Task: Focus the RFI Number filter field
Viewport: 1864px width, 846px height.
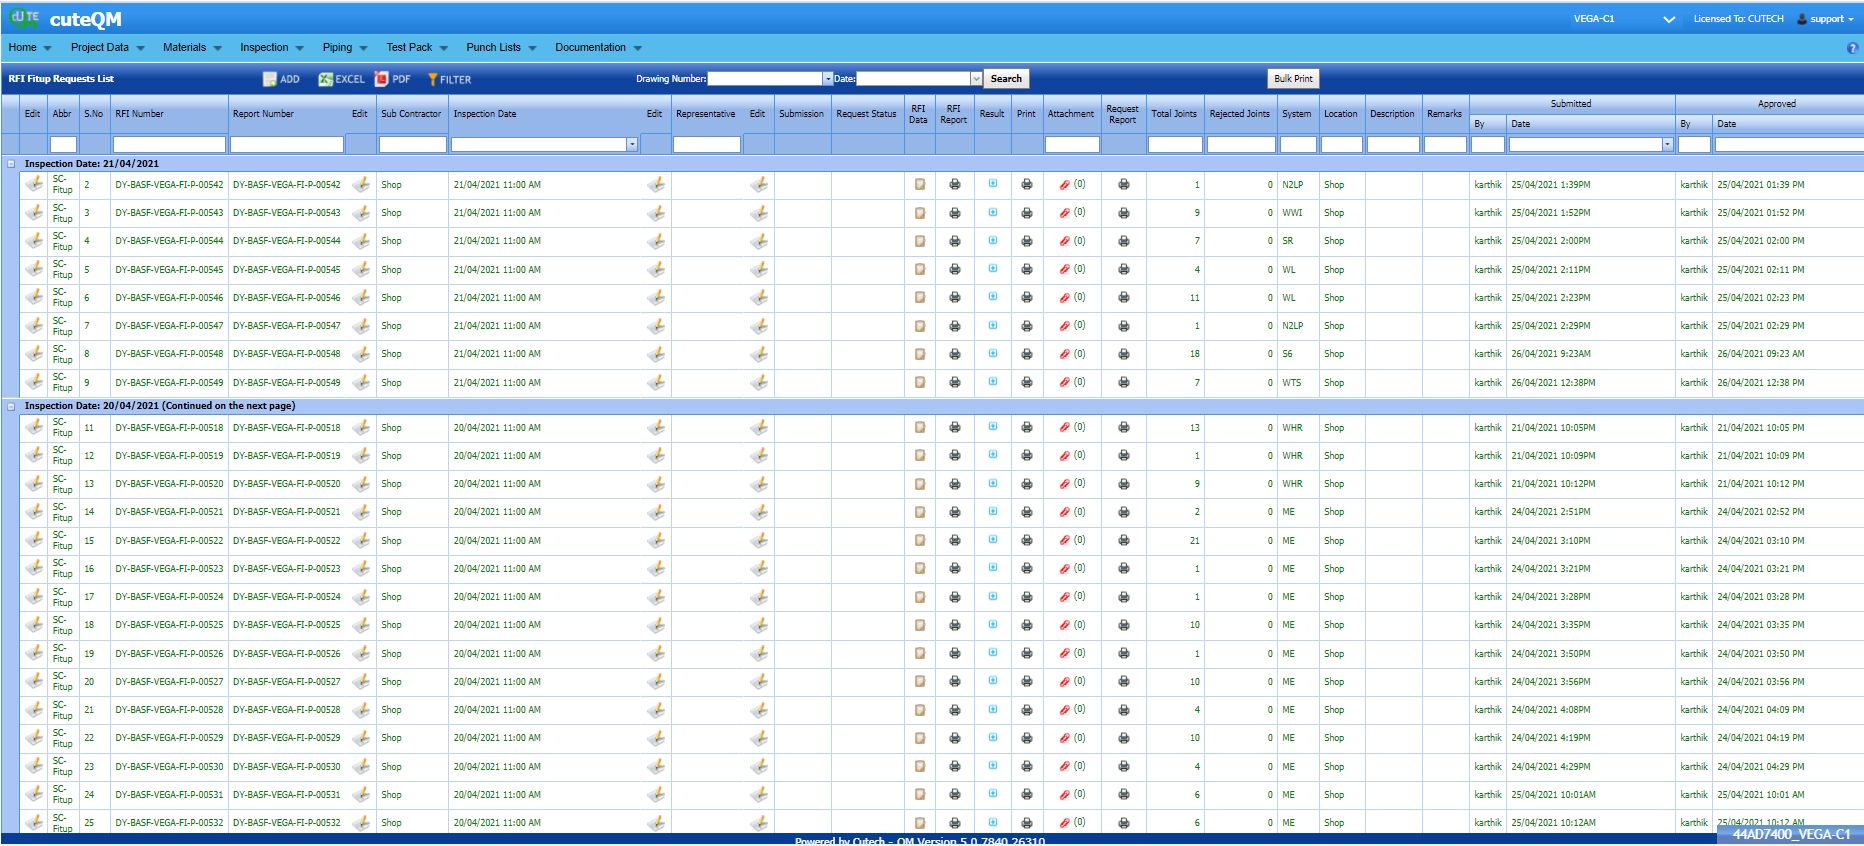Action: (169, 145)
